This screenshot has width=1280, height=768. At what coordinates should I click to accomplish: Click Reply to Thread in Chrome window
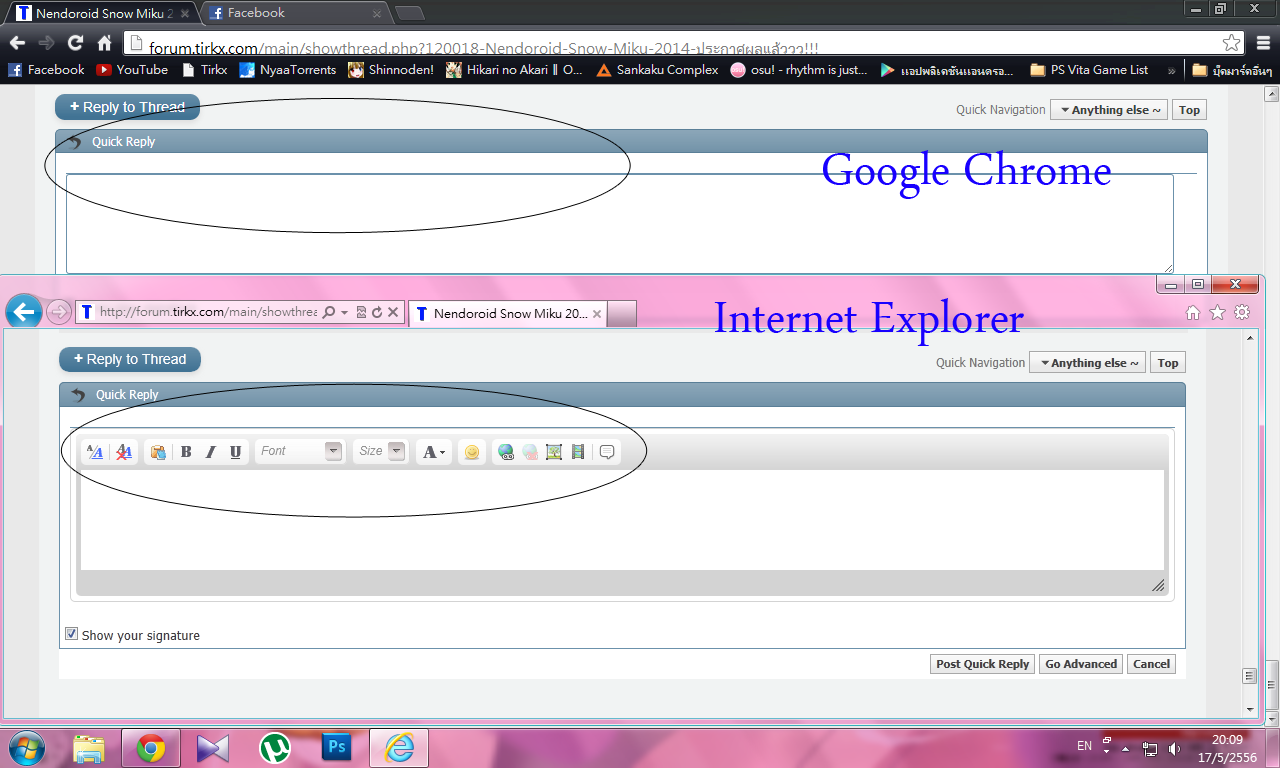tap(128, 107)
